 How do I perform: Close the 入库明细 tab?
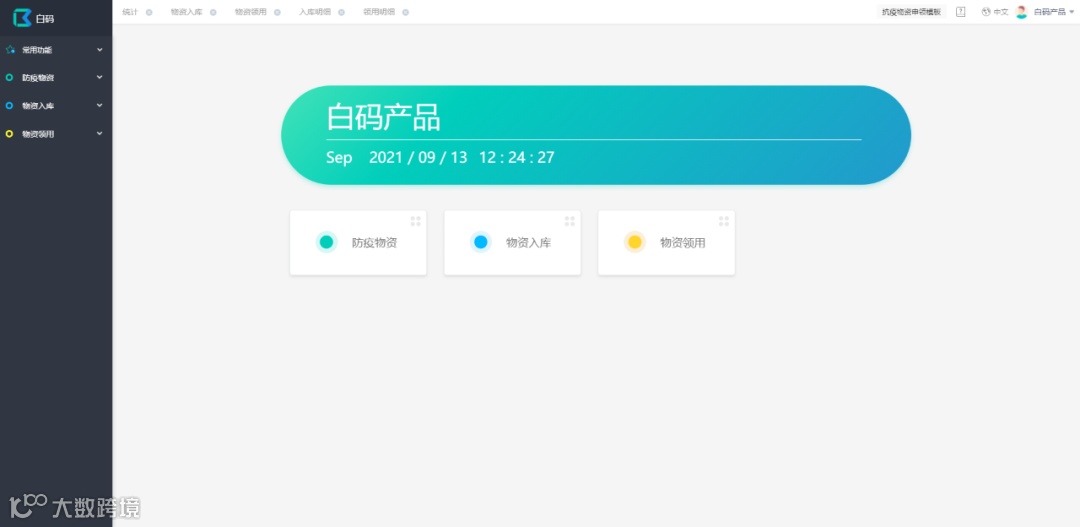coord(341,12)
